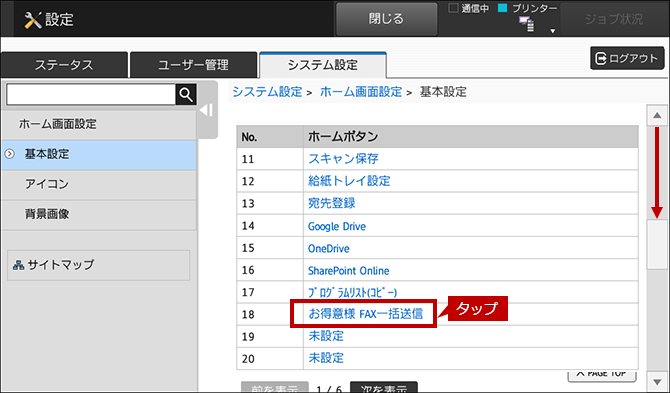Click the サイトマップ button

pyautogui.click(x=99, y=265)
